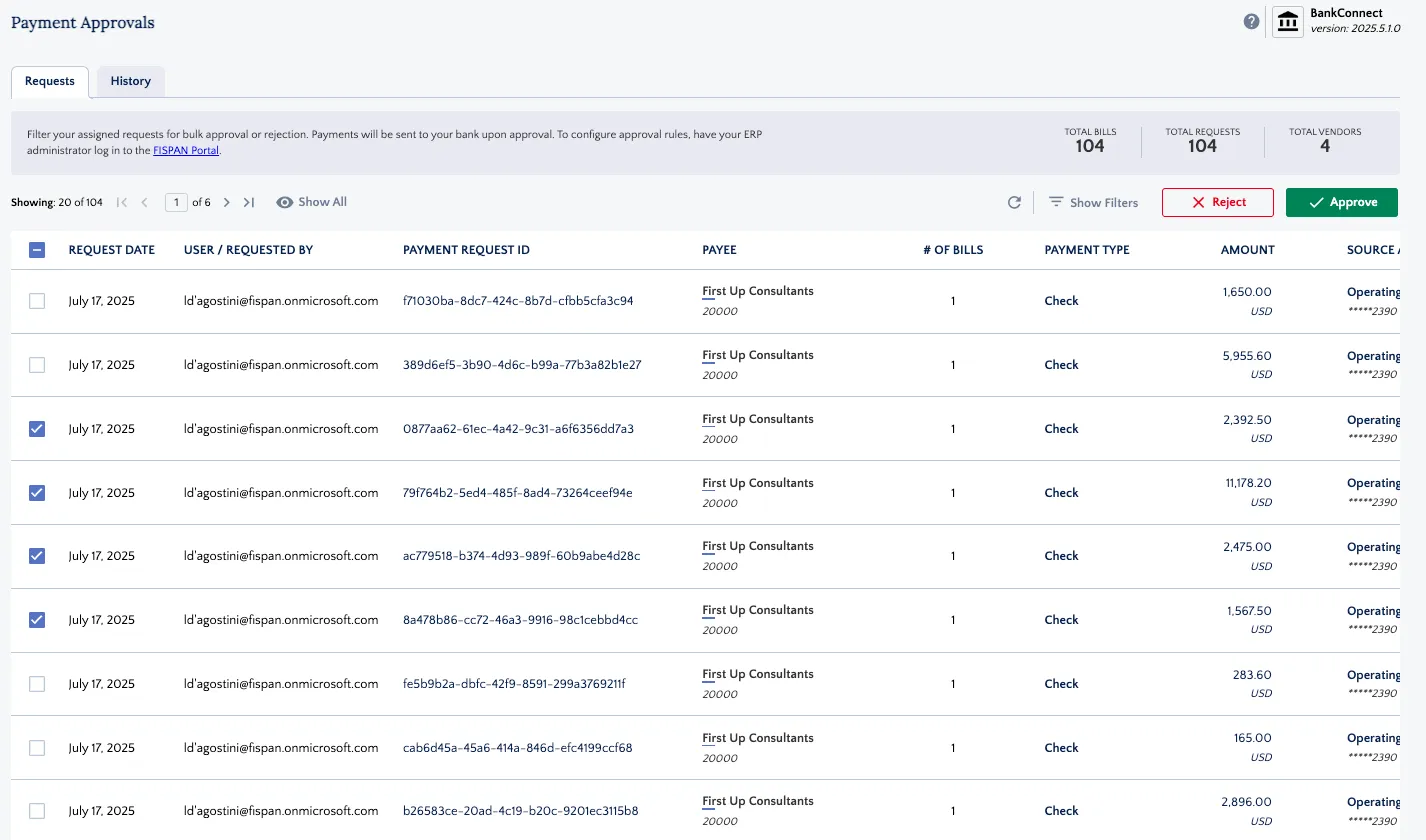1426x840 pixels.
Task: Click the Showing 20 of 104 label
Action: pos(57,202)
